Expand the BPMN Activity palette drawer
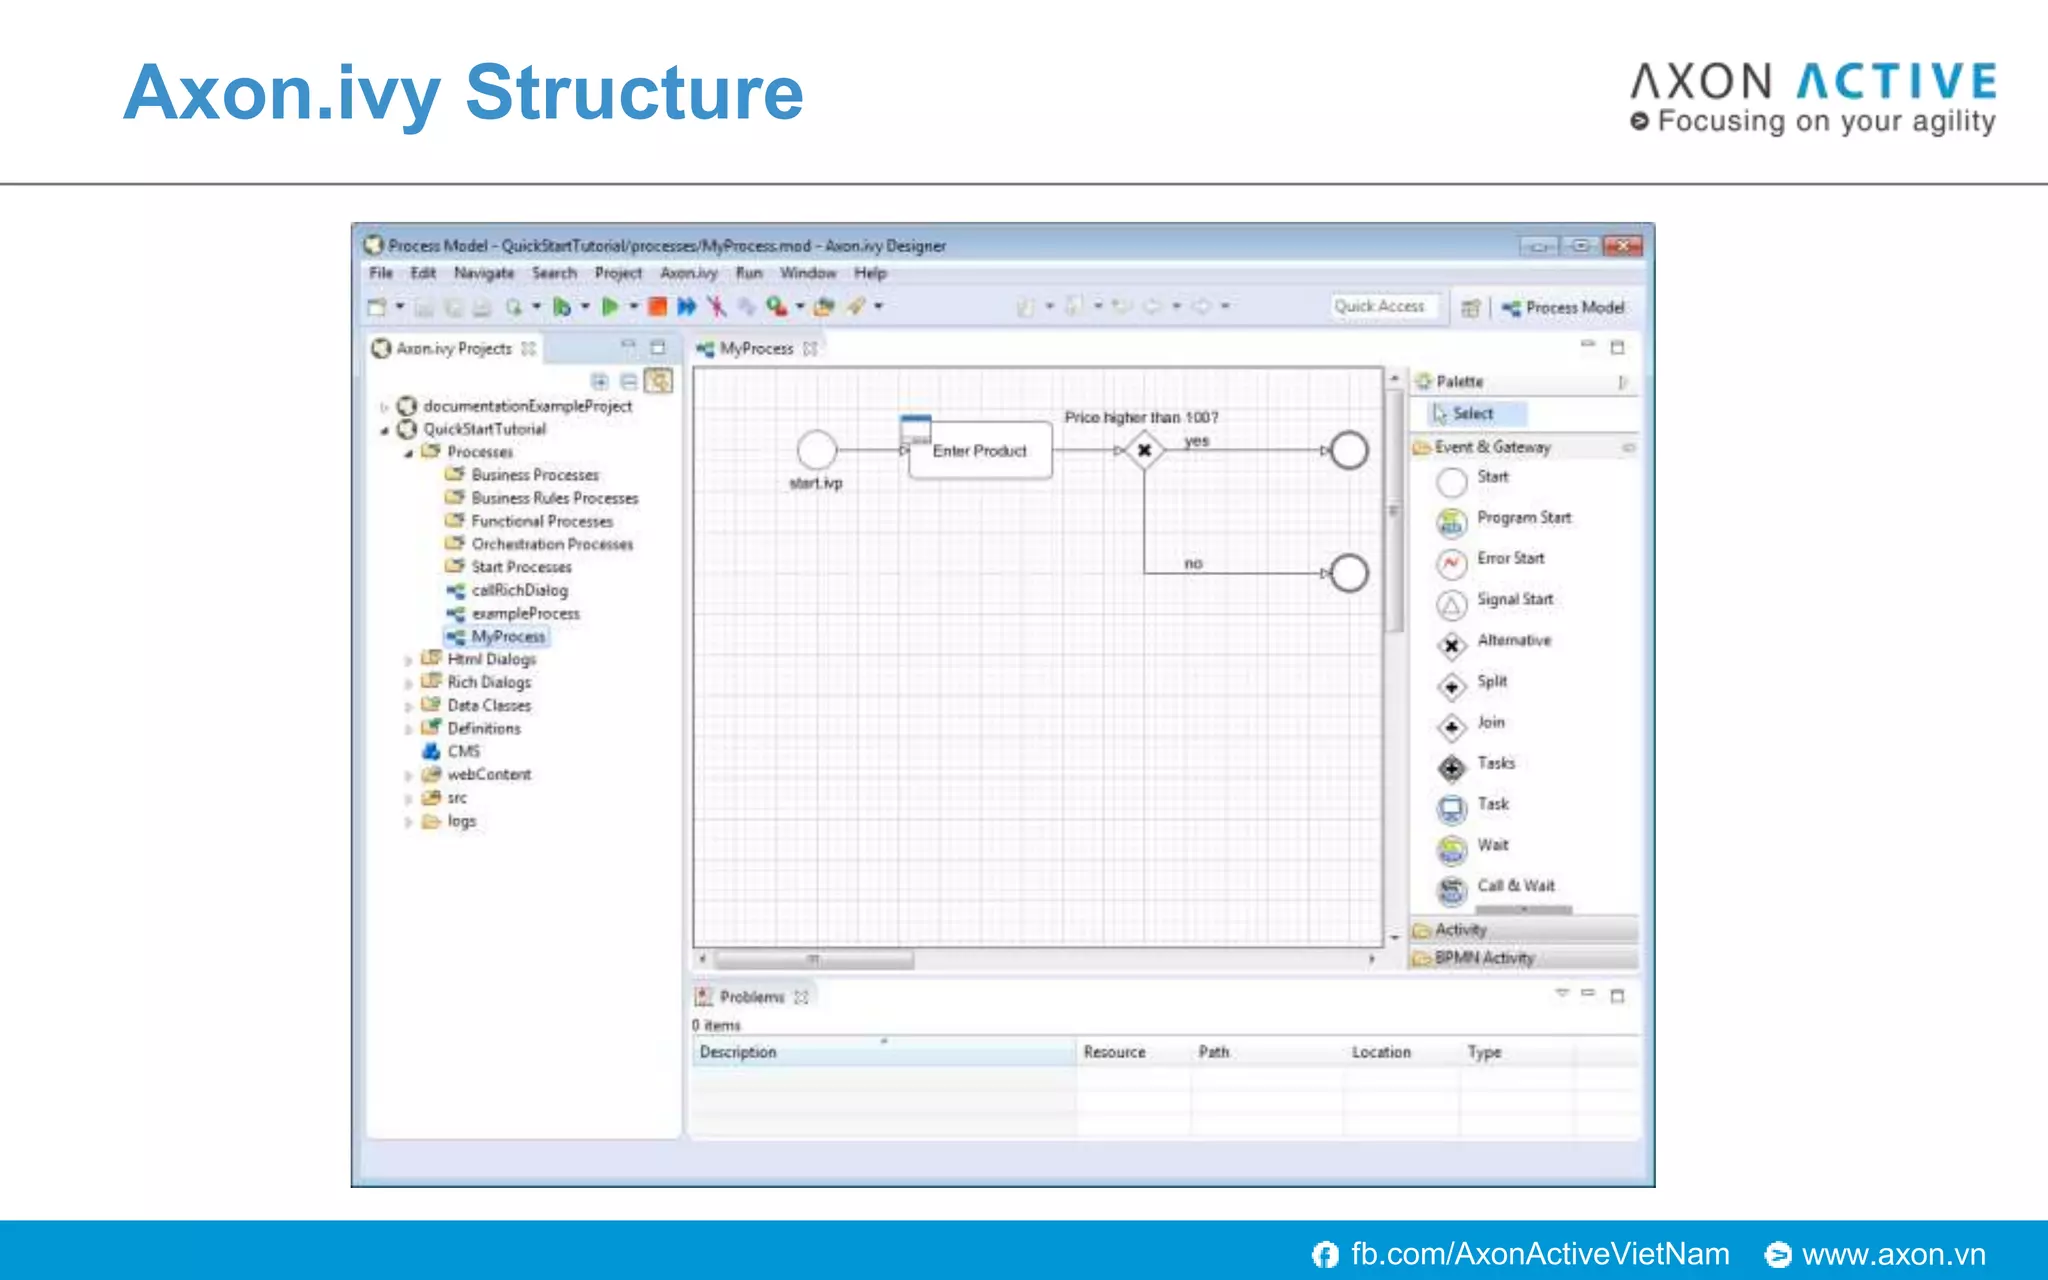 click(x=1524, y=958)
